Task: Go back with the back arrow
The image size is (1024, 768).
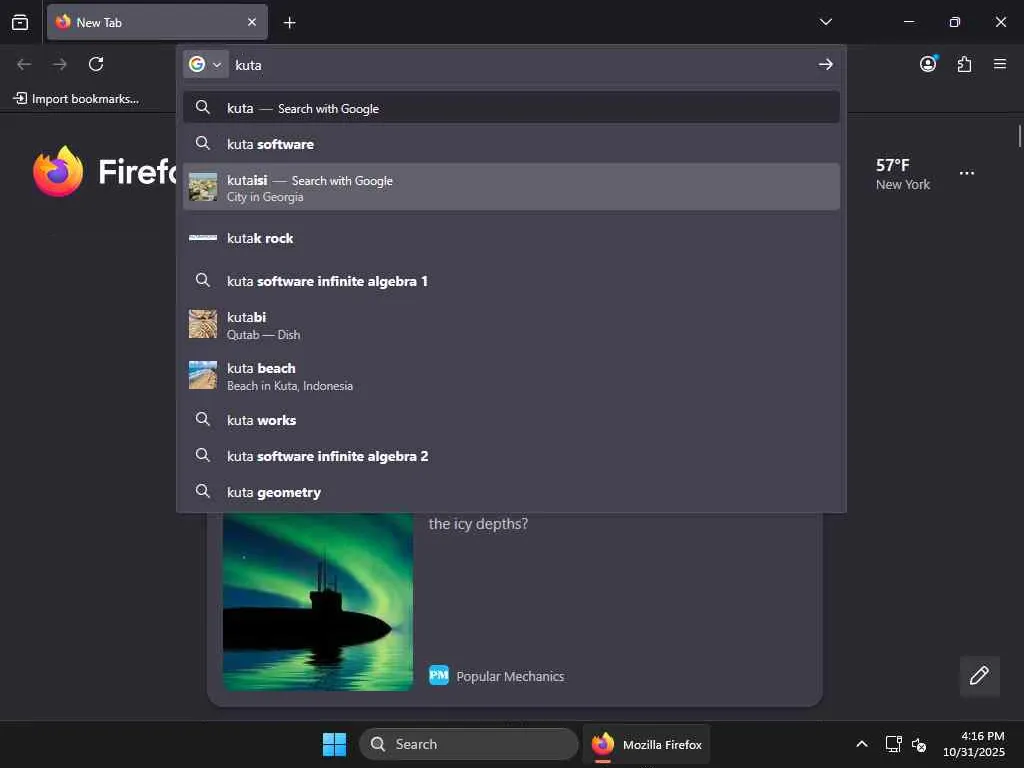Action: (x=24, y=64)
